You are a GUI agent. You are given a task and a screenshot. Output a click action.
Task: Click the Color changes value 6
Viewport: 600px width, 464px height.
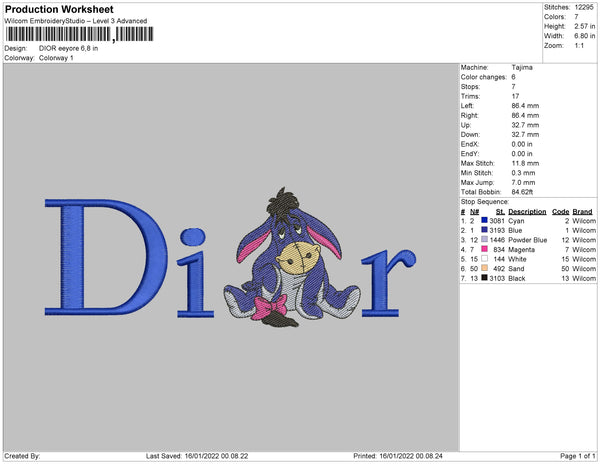[x=514, y=77]
